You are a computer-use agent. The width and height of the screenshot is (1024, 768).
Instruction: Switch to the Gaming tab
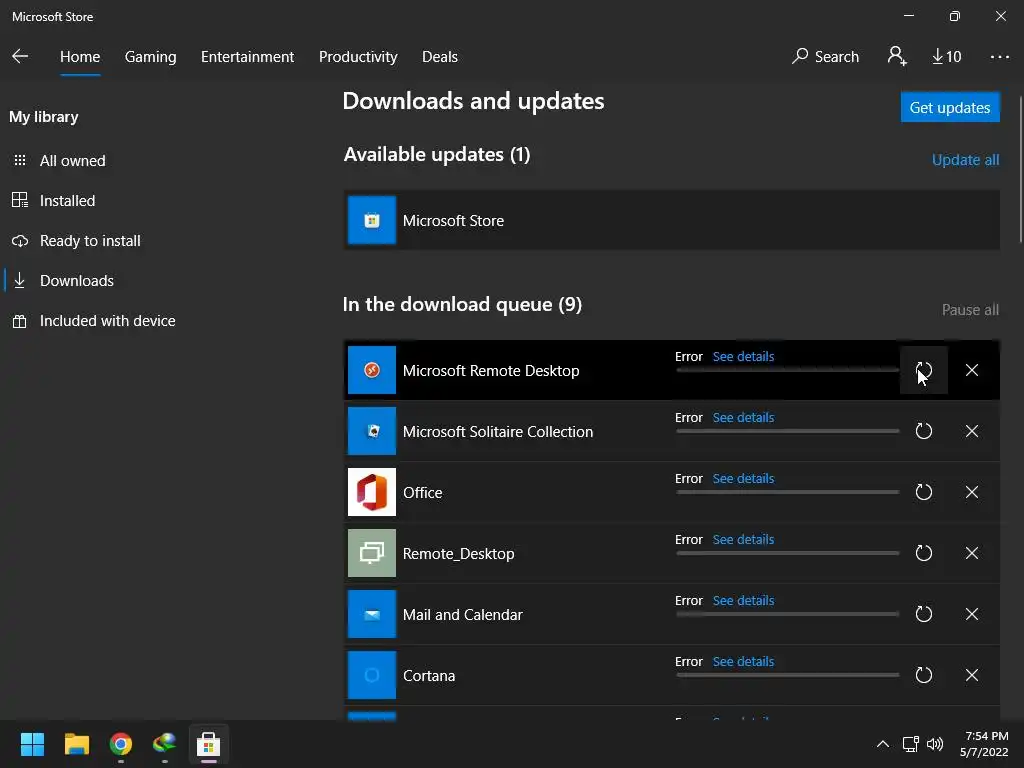point(150,57)
